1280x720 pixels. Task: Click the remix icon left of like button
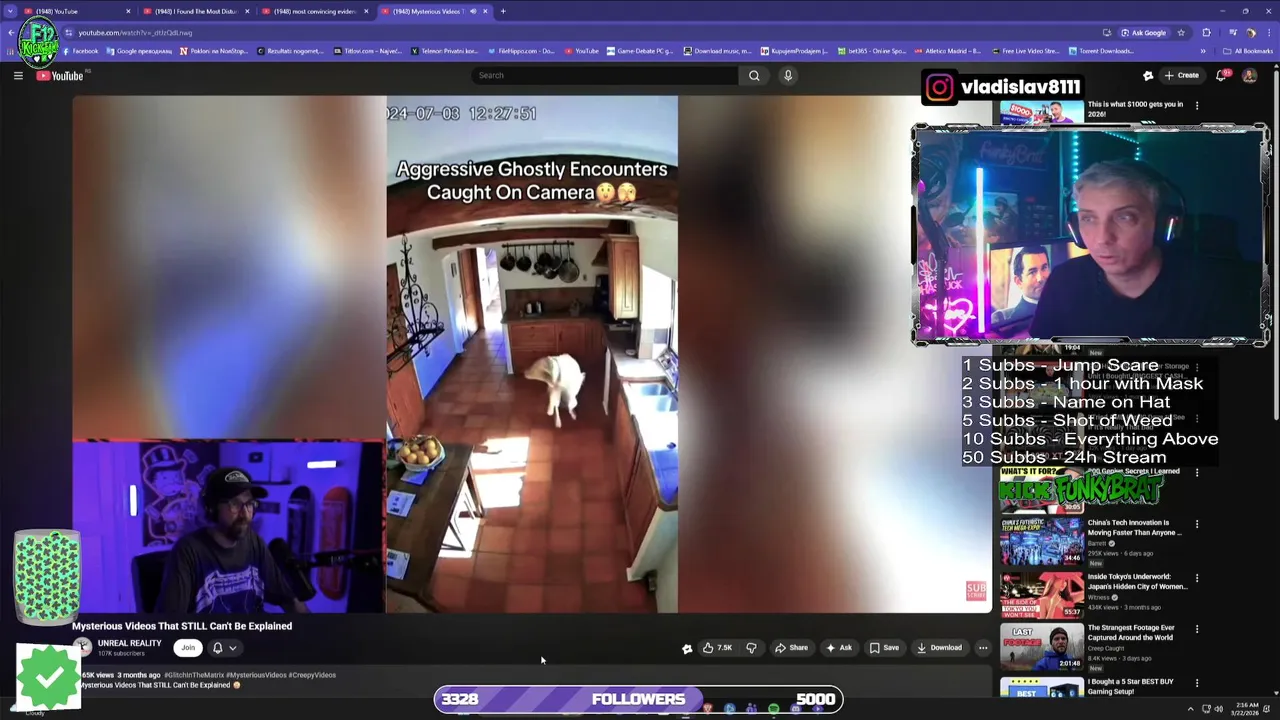[x=687, y=648]
